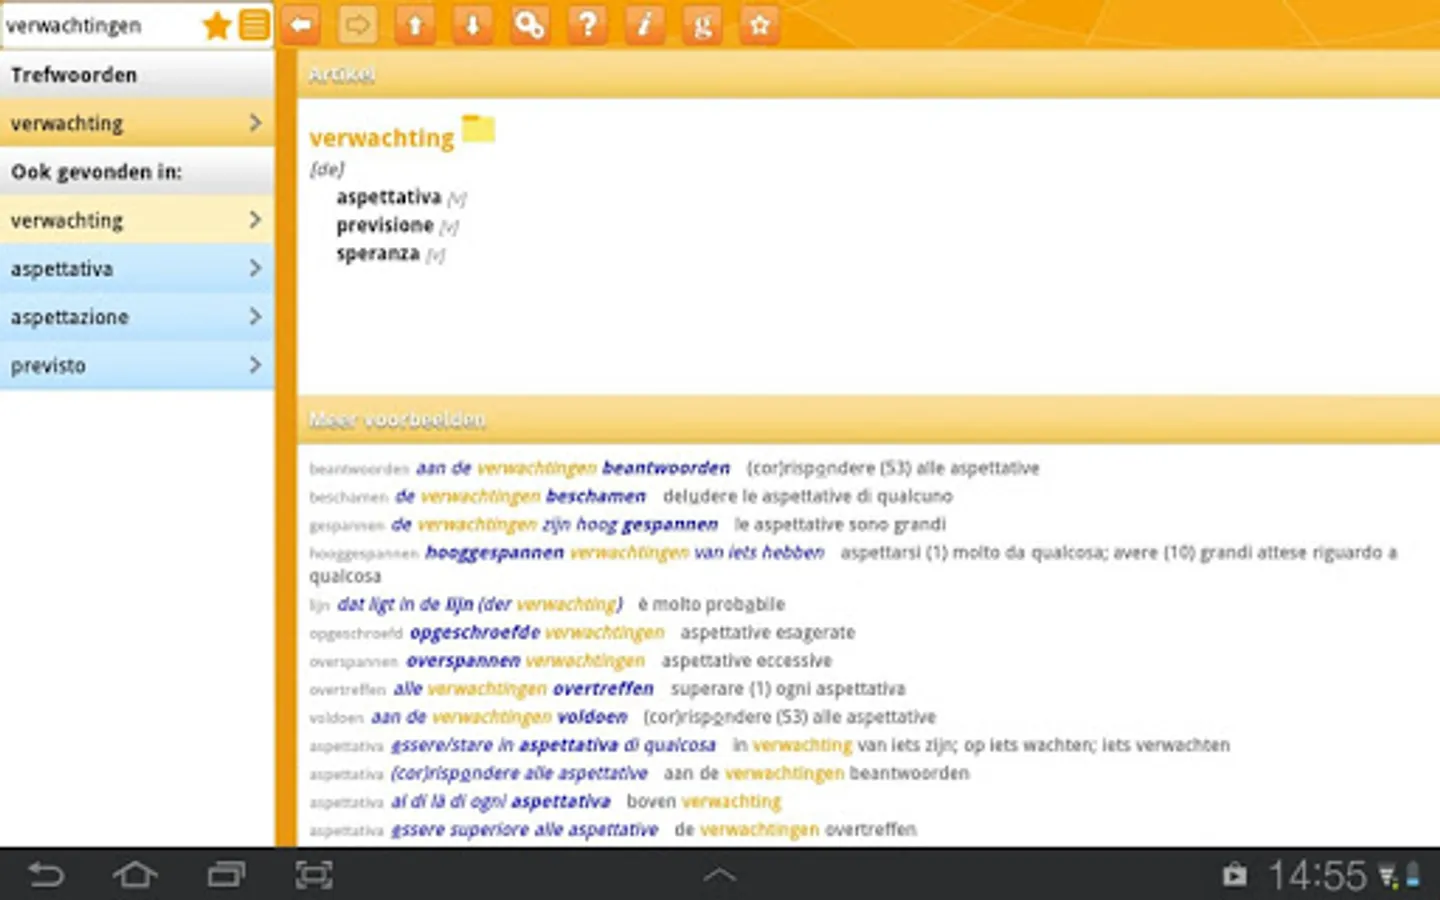Viewport: 1440px width, 900px height.
Task: Open 'aspettazione' entry in sidebar
Action: click(x=136, y=317)
